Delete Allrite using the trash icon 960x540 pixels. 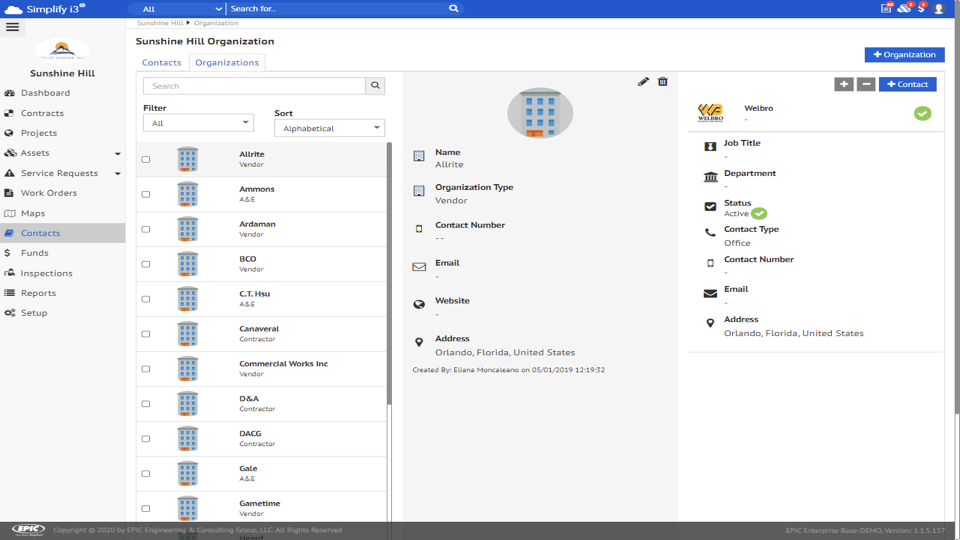pos(662,82)
